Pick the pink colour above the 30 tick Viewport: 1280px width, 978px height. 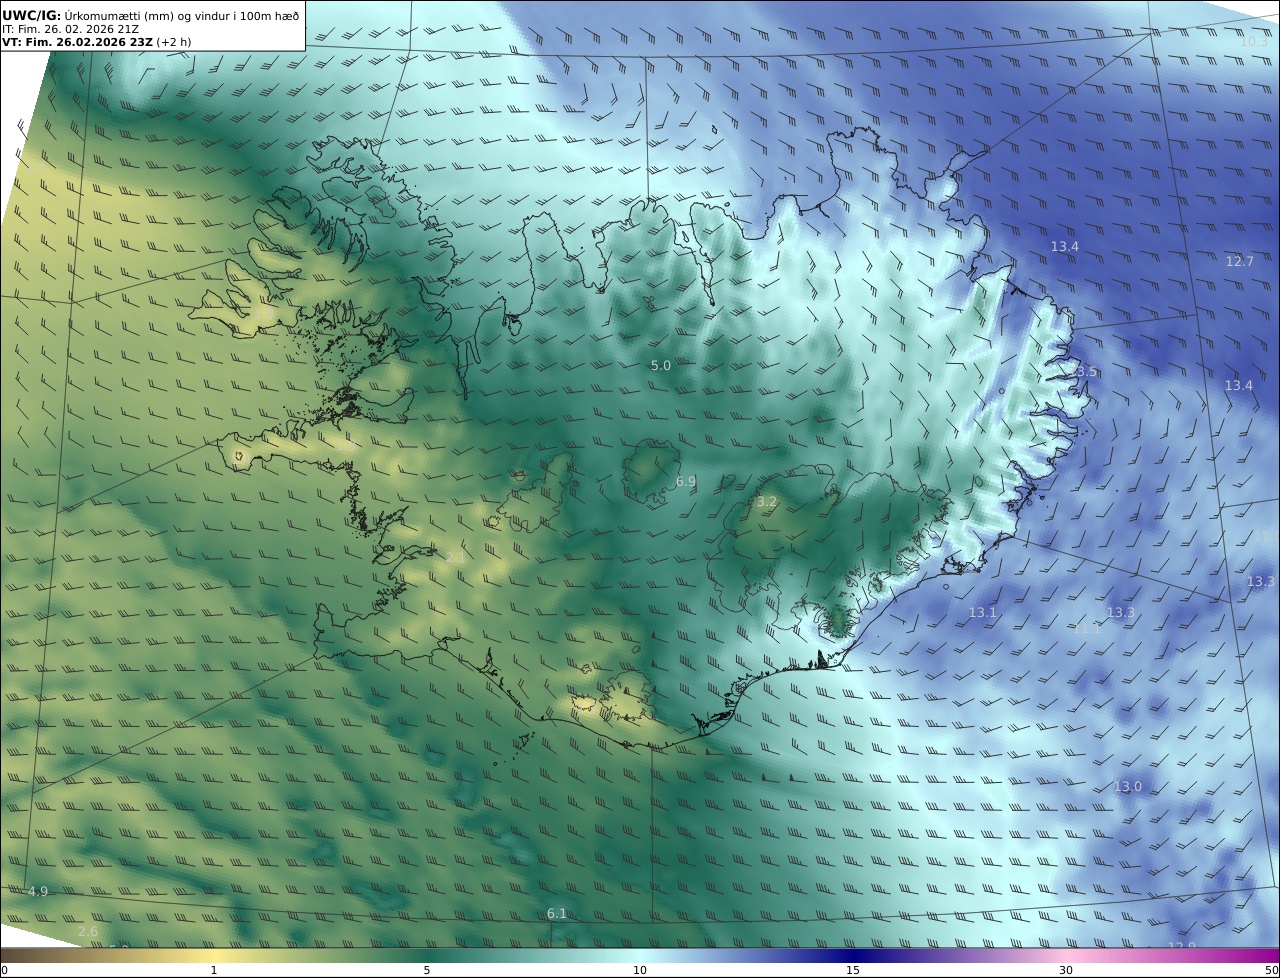pyautogui.click(x=1066, y=955)
